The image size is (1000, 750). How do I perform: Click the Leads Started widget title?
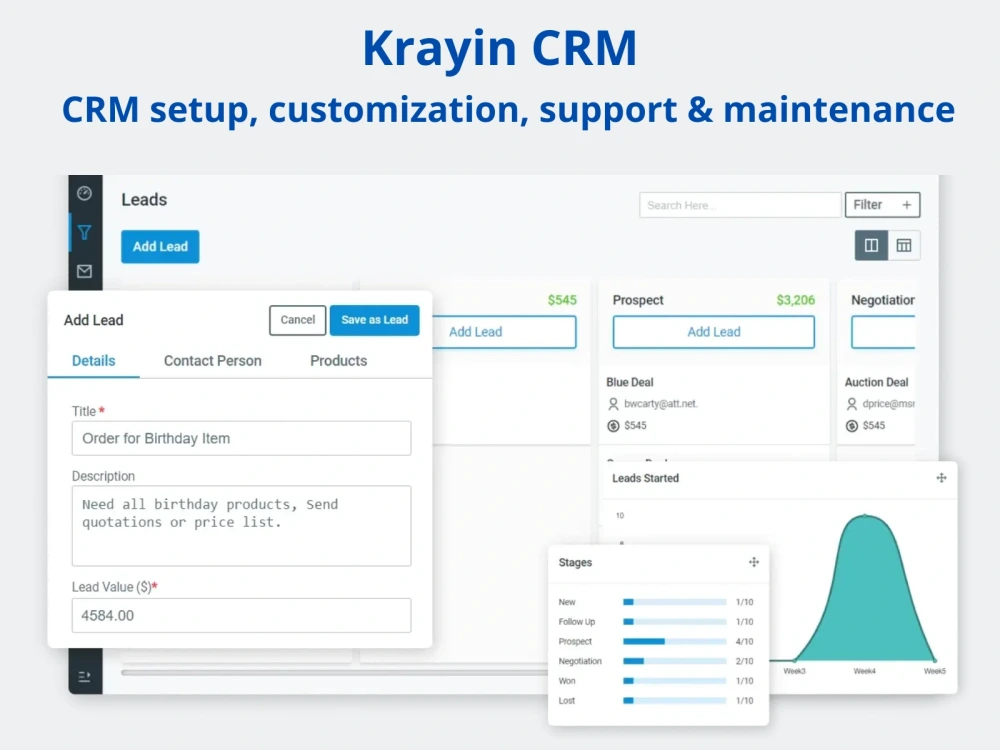tap(645, 478)
